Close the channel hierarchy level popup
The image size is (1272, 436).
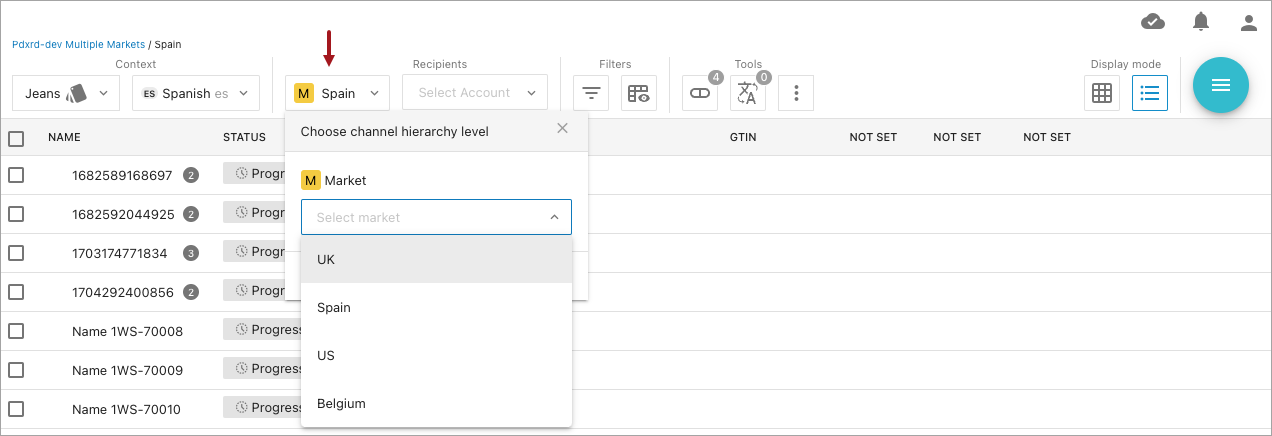[562, 128]
